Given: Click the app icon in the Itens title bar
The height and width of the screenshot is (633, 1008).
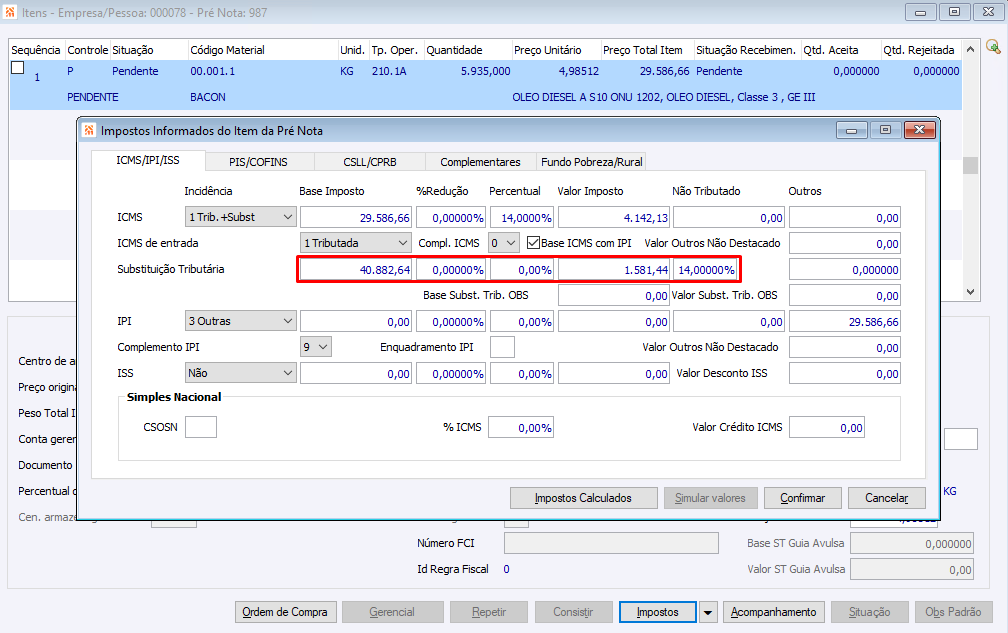Looking at the screenshot, I should [12, 11].
